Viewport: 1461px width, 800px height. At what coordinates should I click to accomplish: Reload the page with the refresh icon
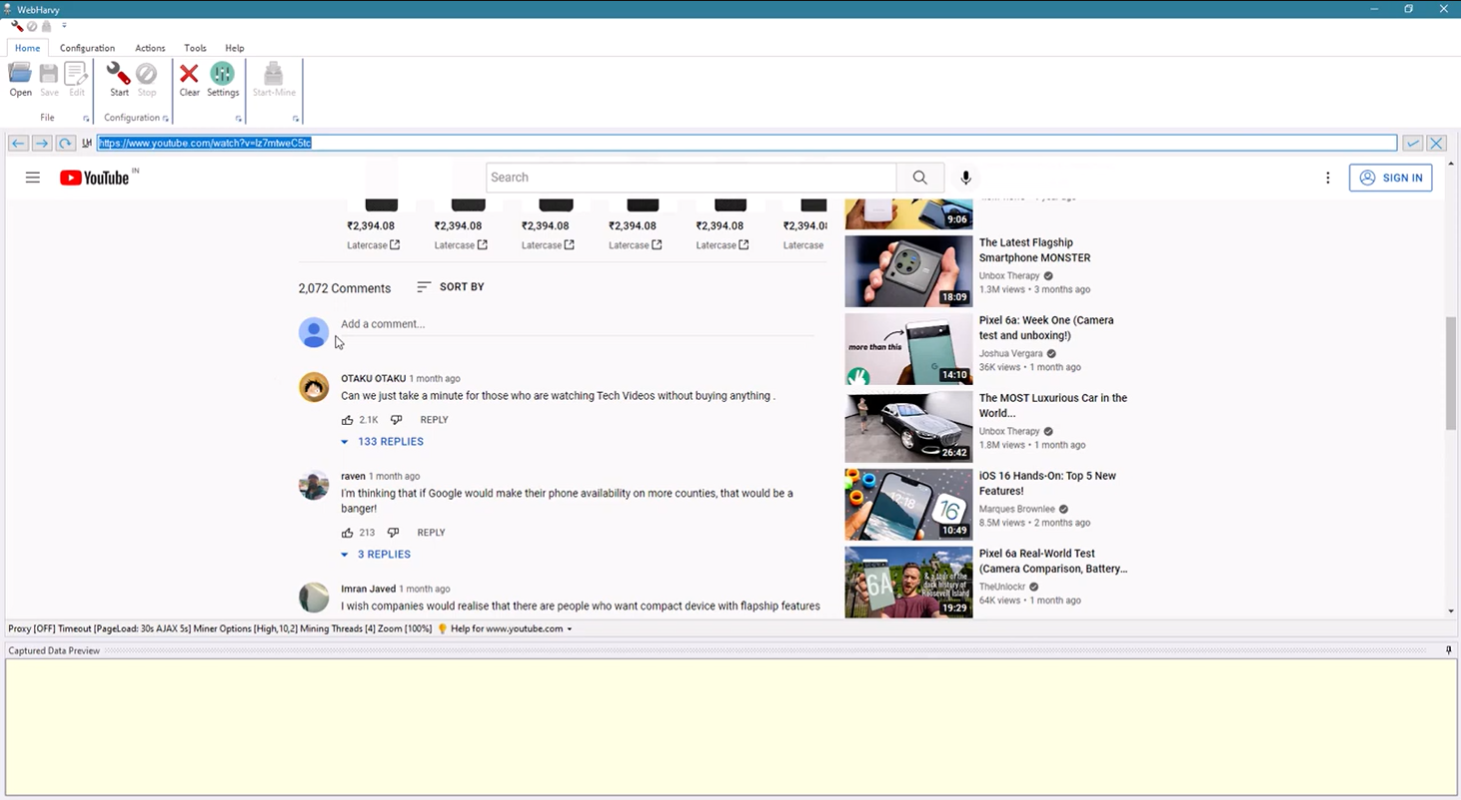click(65, 143)
